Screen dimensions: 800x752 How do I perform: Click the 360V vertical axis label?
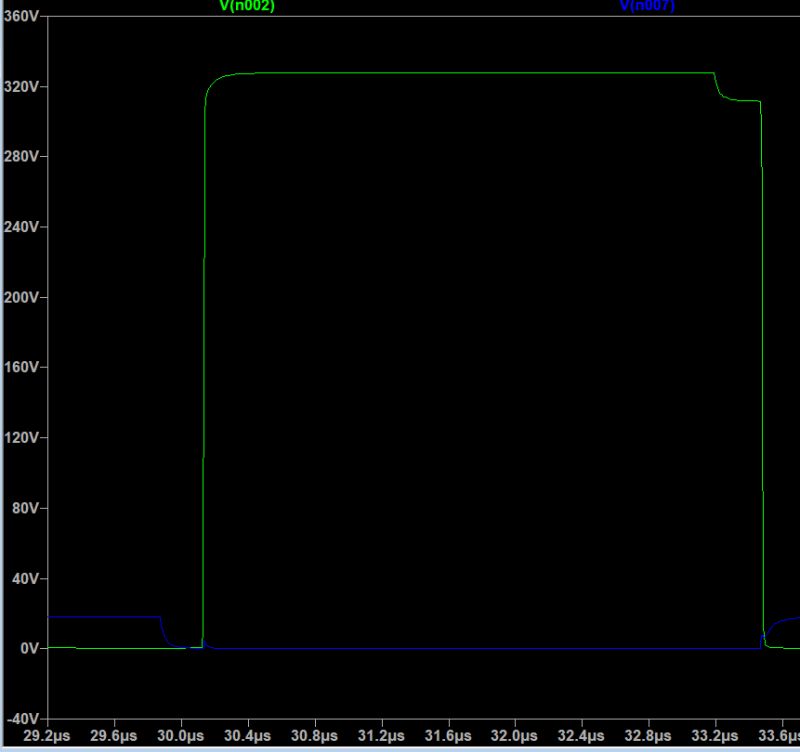coord(21,16)
